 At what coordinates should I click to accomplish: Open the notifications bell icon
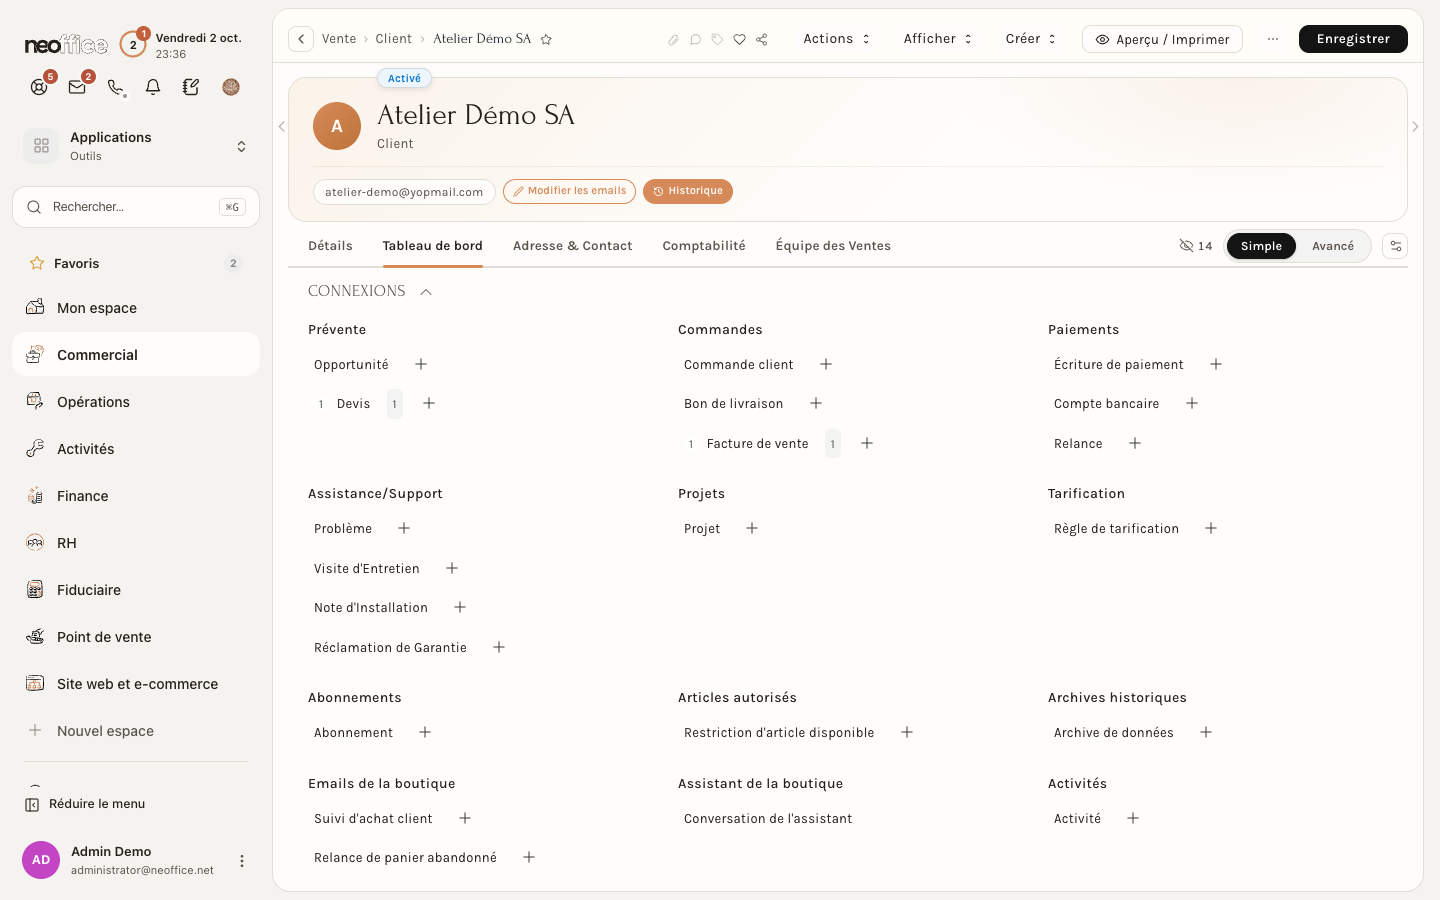coord(153,87)
